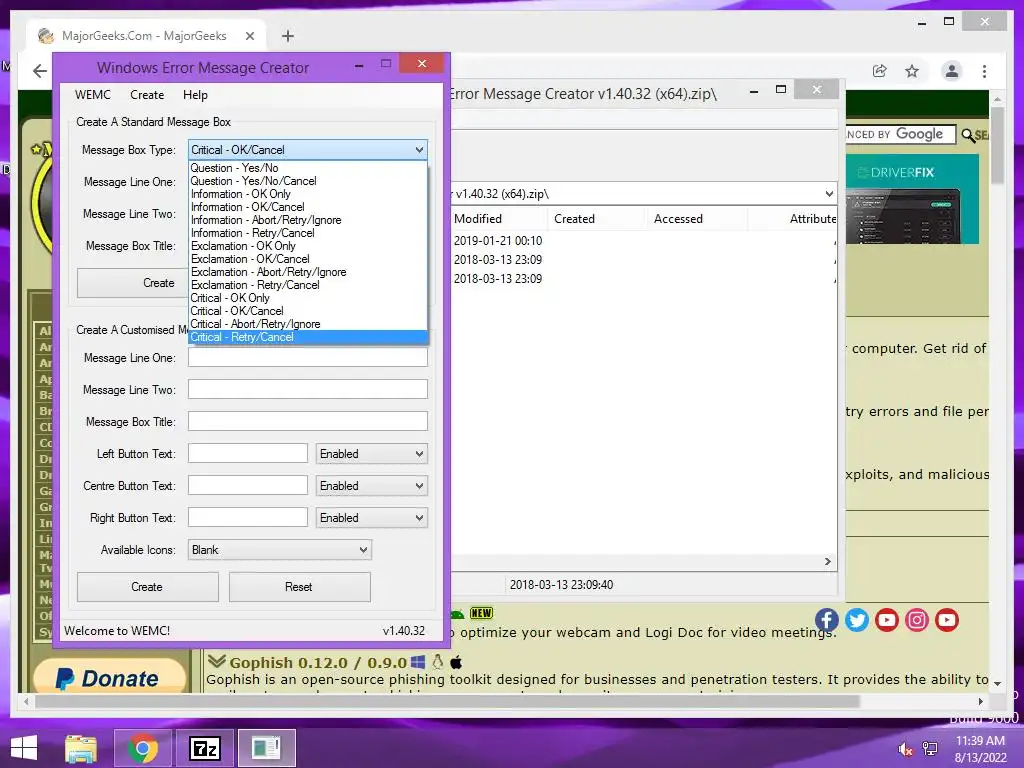Image resolution: width=1024 pixels, height=768 pixels.
Task: Open MajorGeeks Twitter page icon
Action: [x=857, y=620]
